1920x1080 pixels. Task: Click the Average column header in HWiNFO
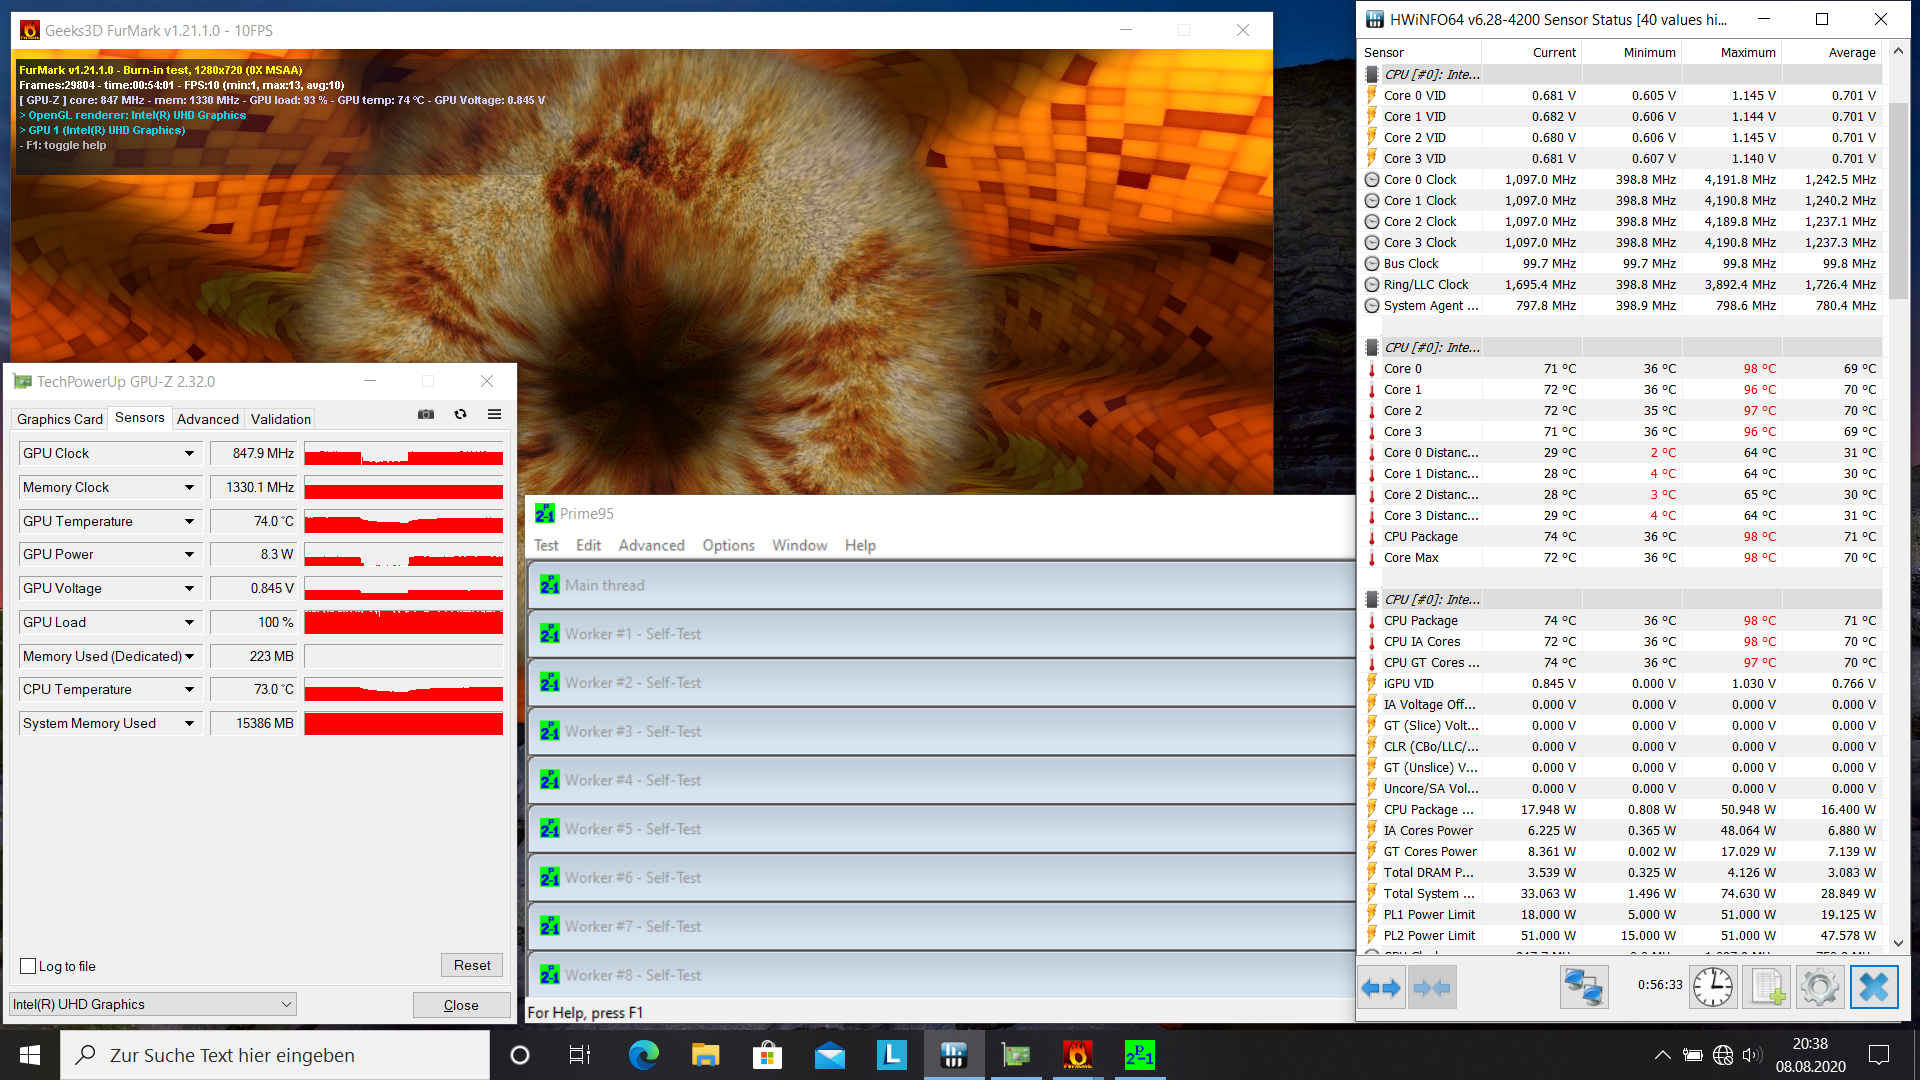(x=1832, y=52)
